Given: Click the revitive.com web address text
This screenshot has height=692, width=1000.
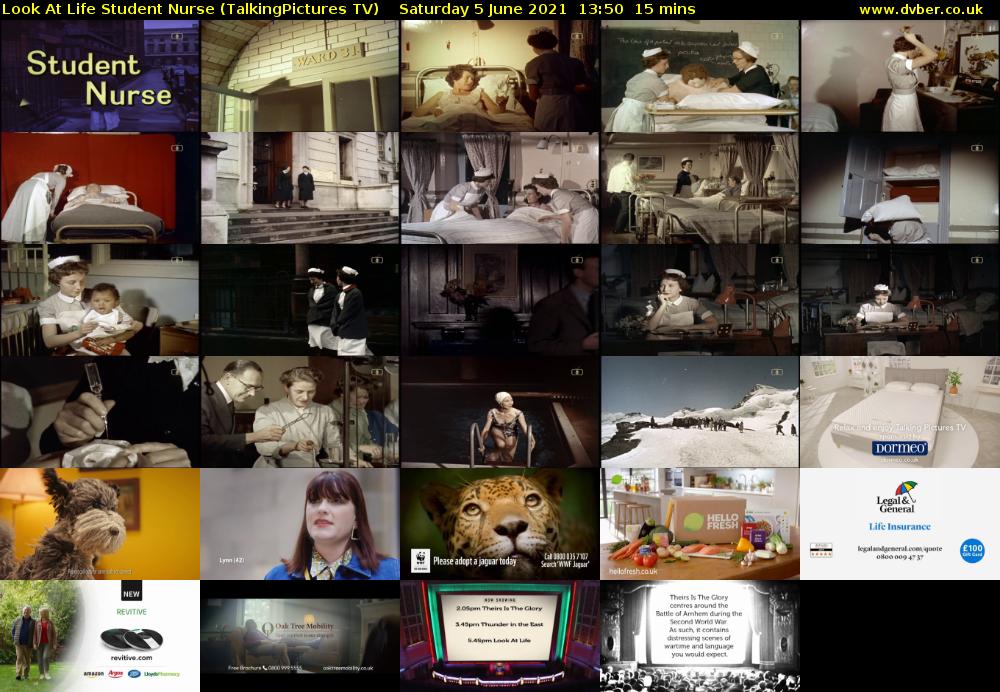Looking at the screenshot, I should click(131, 658).
